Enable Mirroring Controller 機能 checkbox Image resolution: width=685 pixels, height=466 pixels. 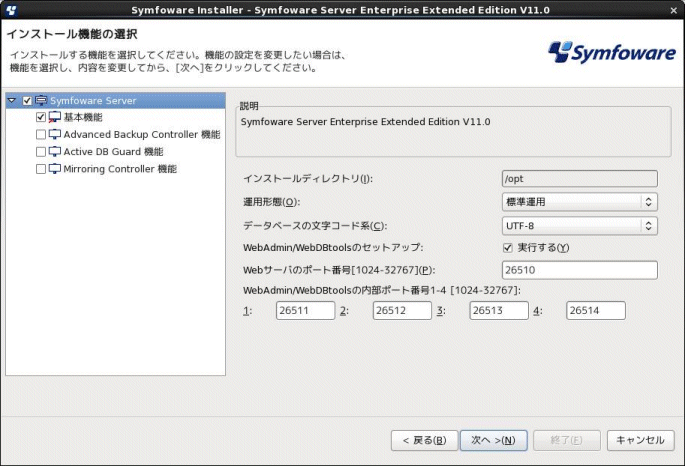pyautogui.click(x=41, y=169)
